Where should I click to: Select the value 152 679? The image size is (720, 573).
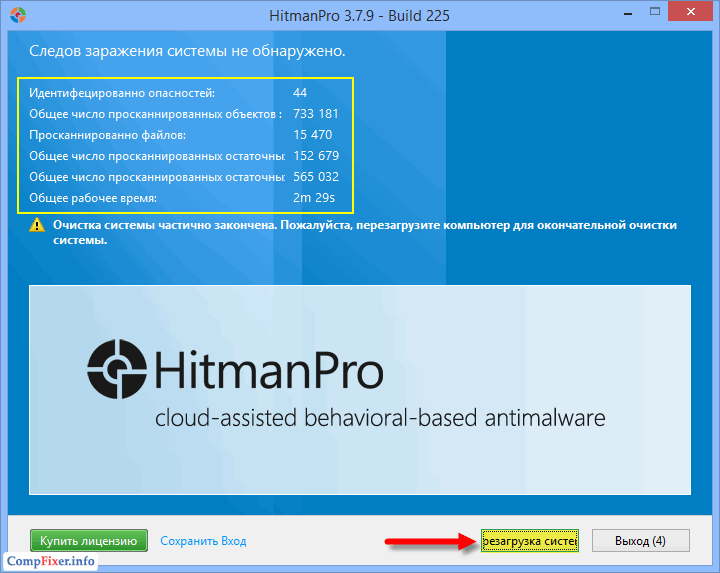(316, 156)
